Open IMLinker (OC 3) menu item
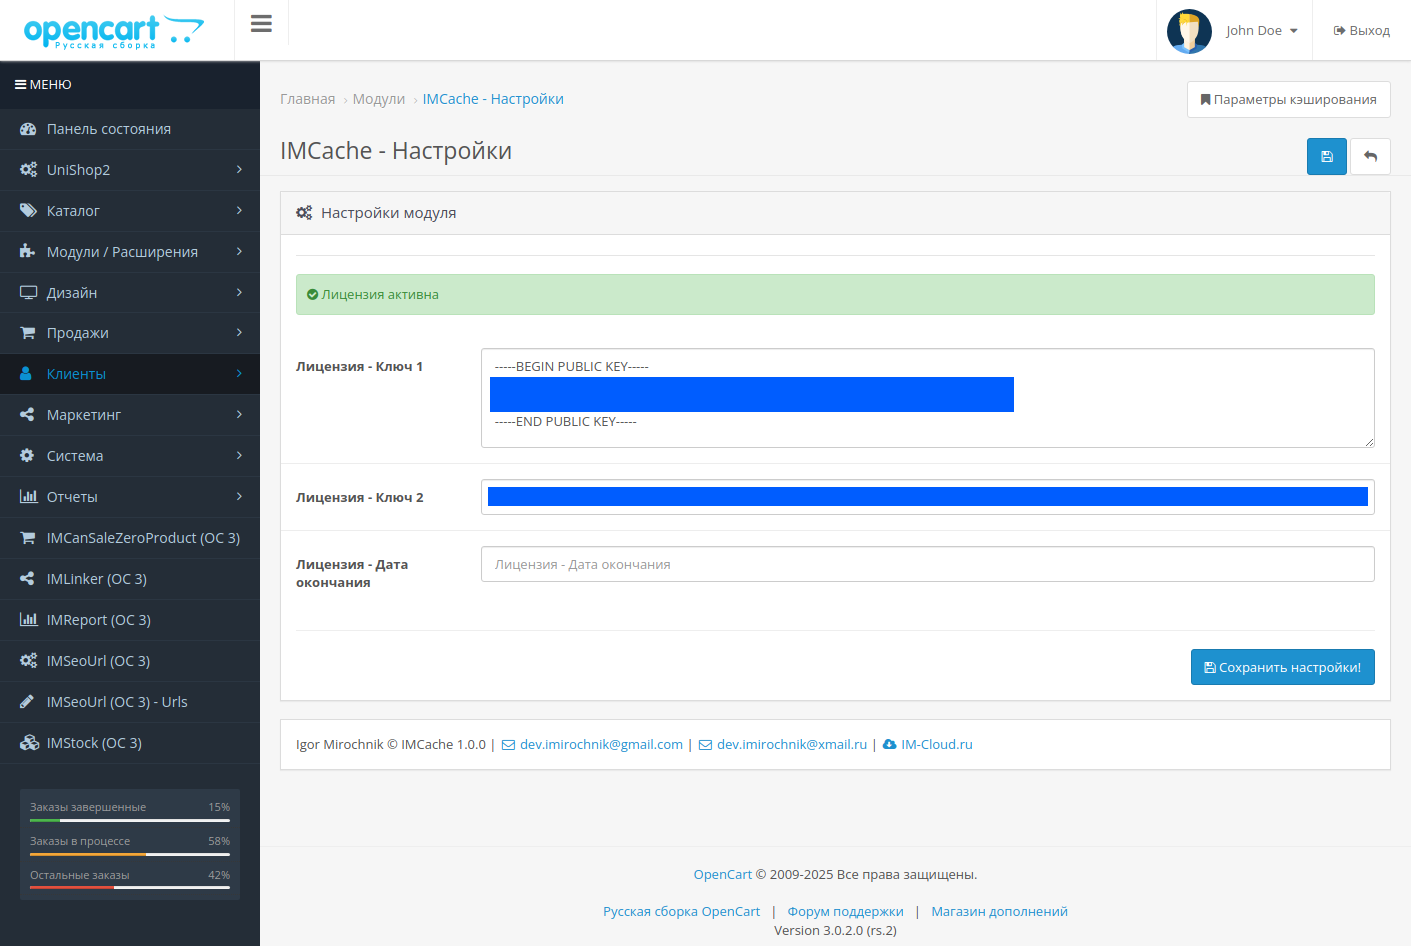1411x946 pixels. 130,579
